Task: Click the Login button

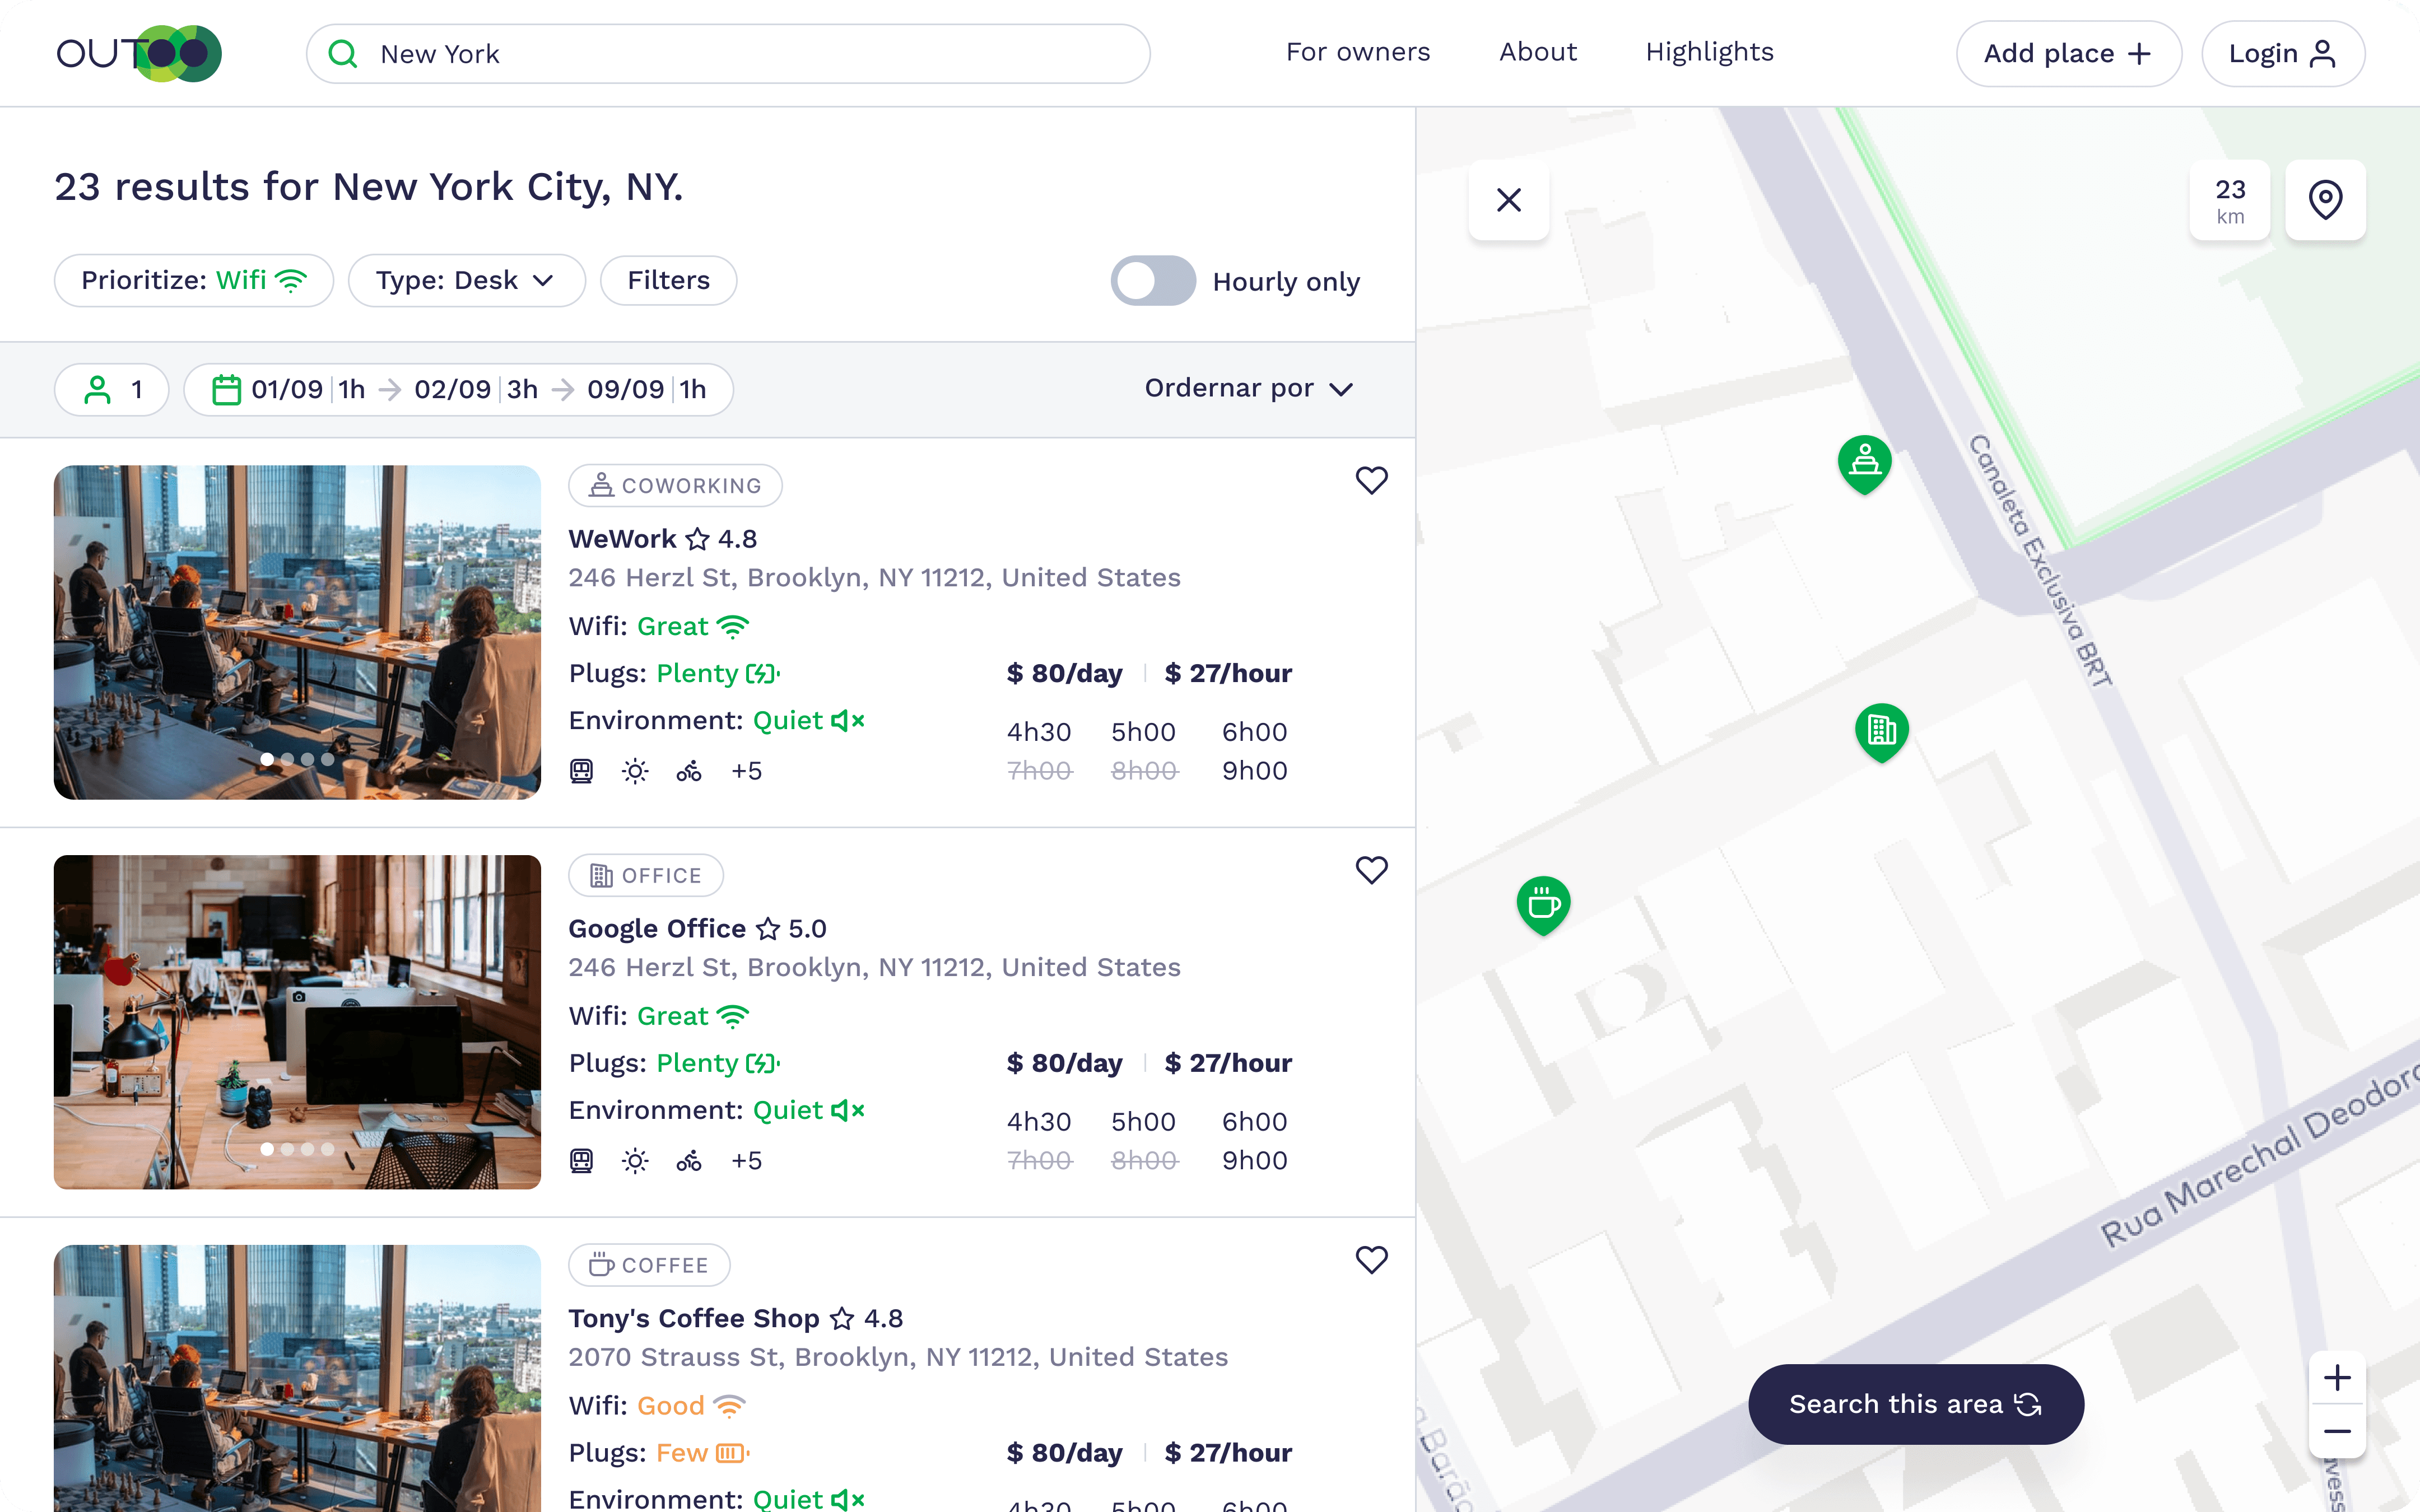Action: 2283,53
